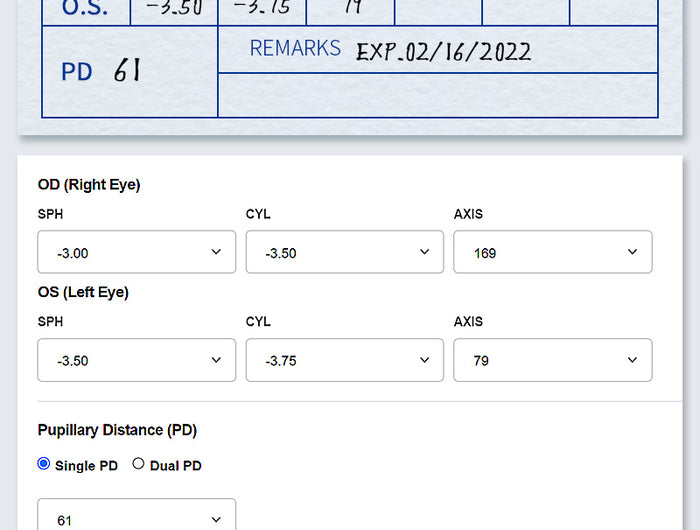The width and height of the screenshot is (700, 530).
Task: Expand the OS CYL dropdown showing -3.75
Action: click(x=344, y=360)
